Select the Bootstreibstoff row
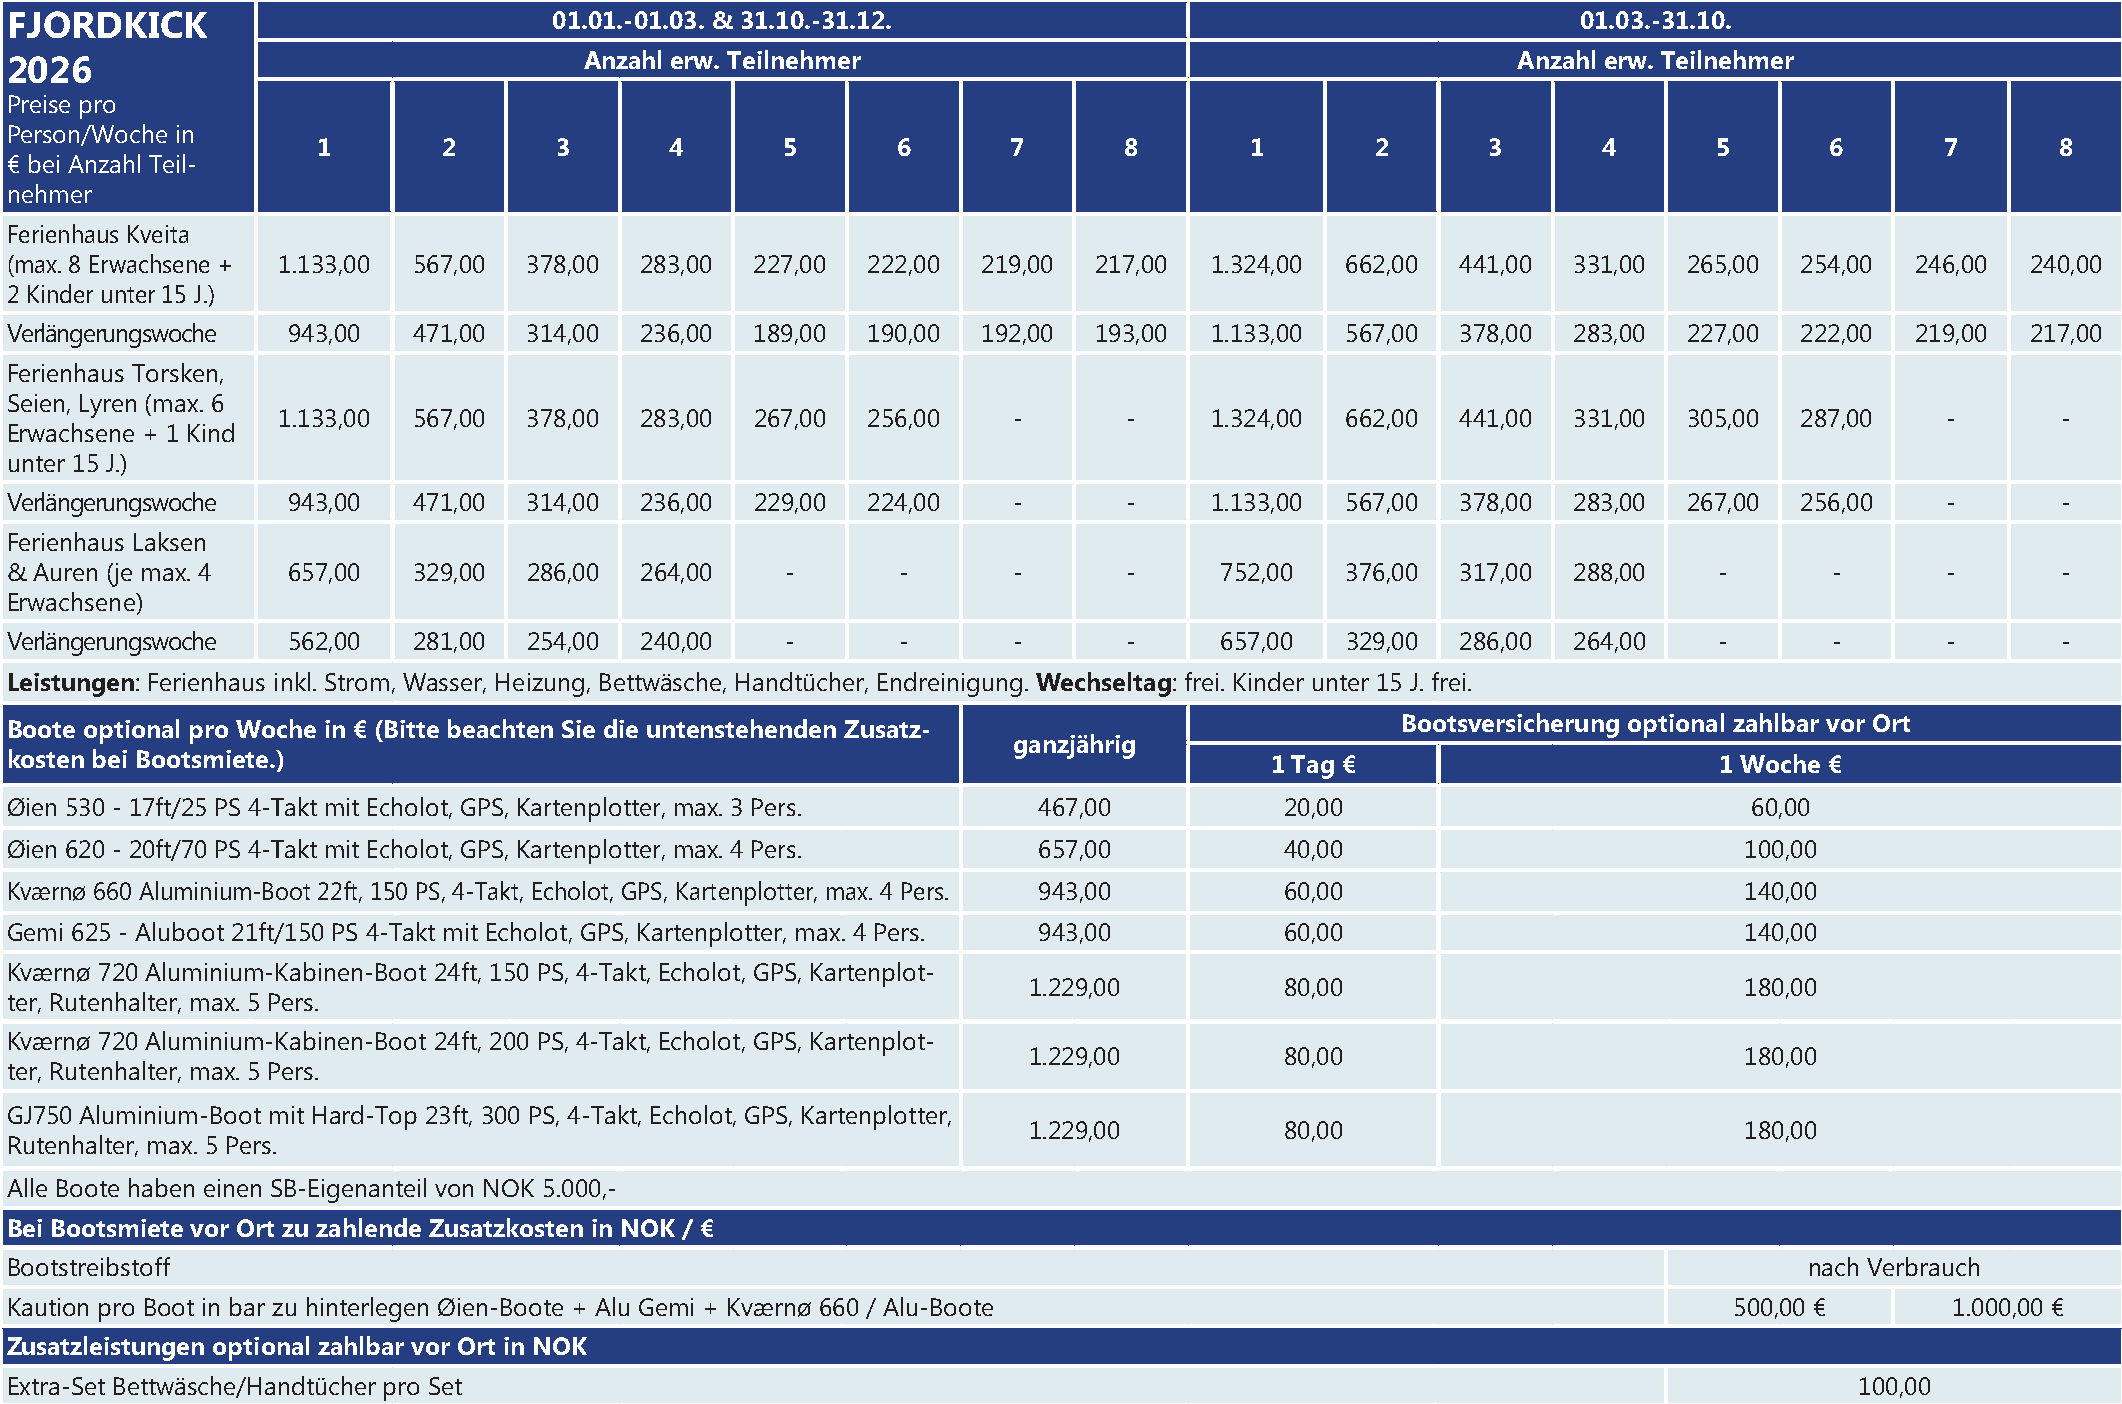The image size is (2122, 1404). [90, 1268]
